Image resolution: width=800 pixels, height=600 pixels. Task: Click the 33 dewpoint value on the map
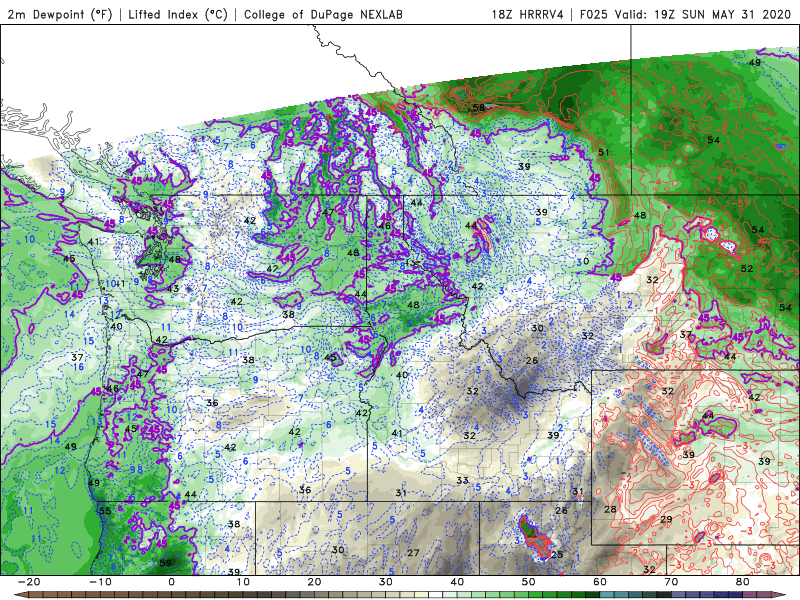pyautogui.click(x=462, y=480)
